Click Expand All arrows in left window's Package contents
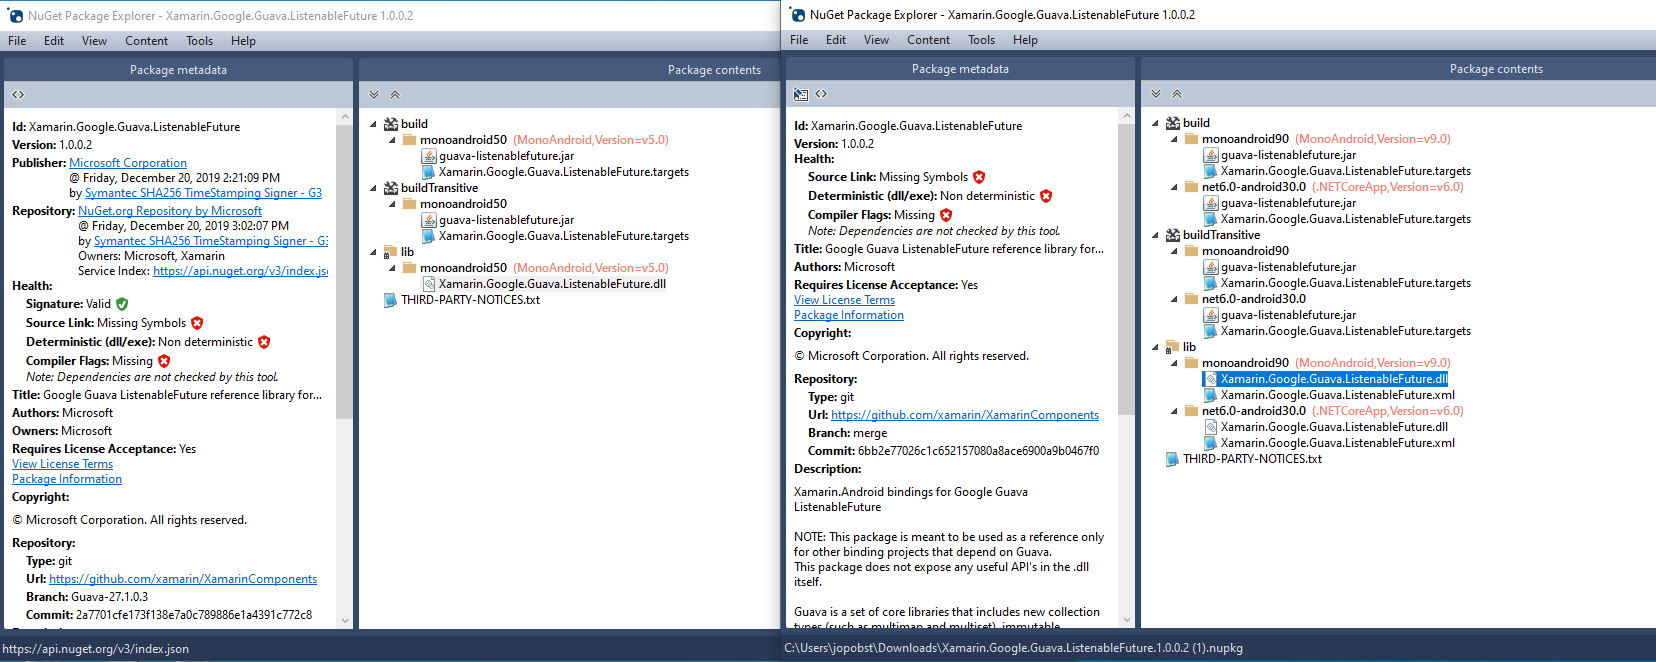 point(374,95)
